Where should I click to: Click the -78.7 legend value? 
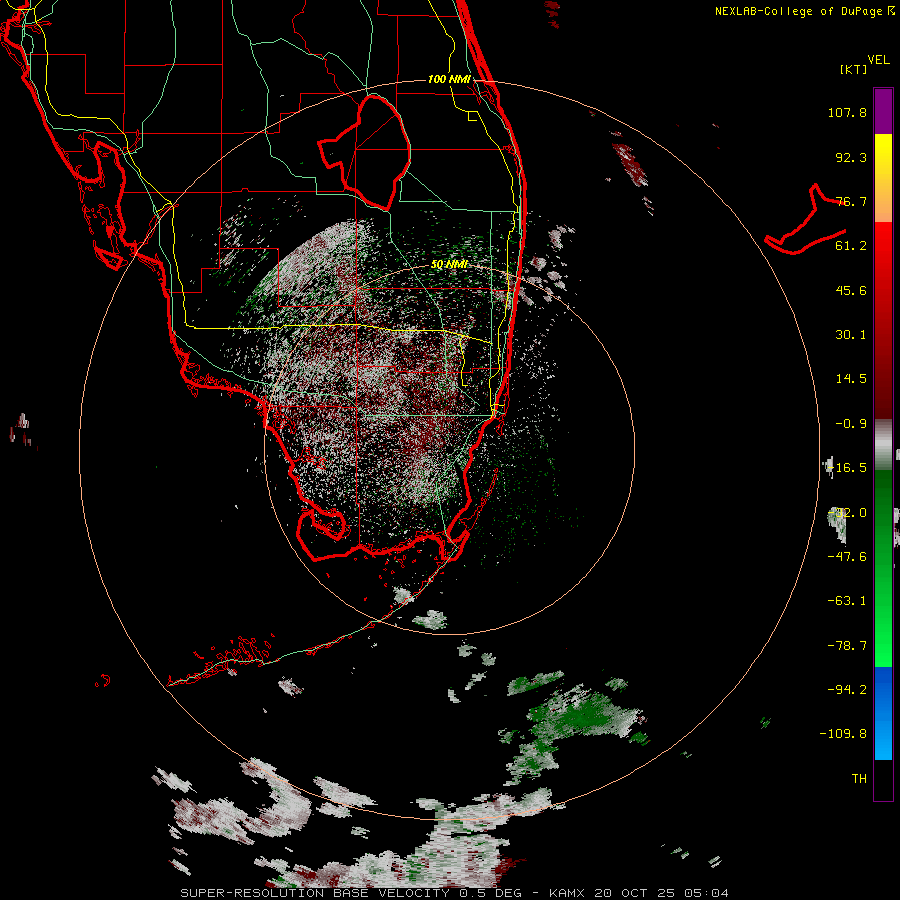847,646
